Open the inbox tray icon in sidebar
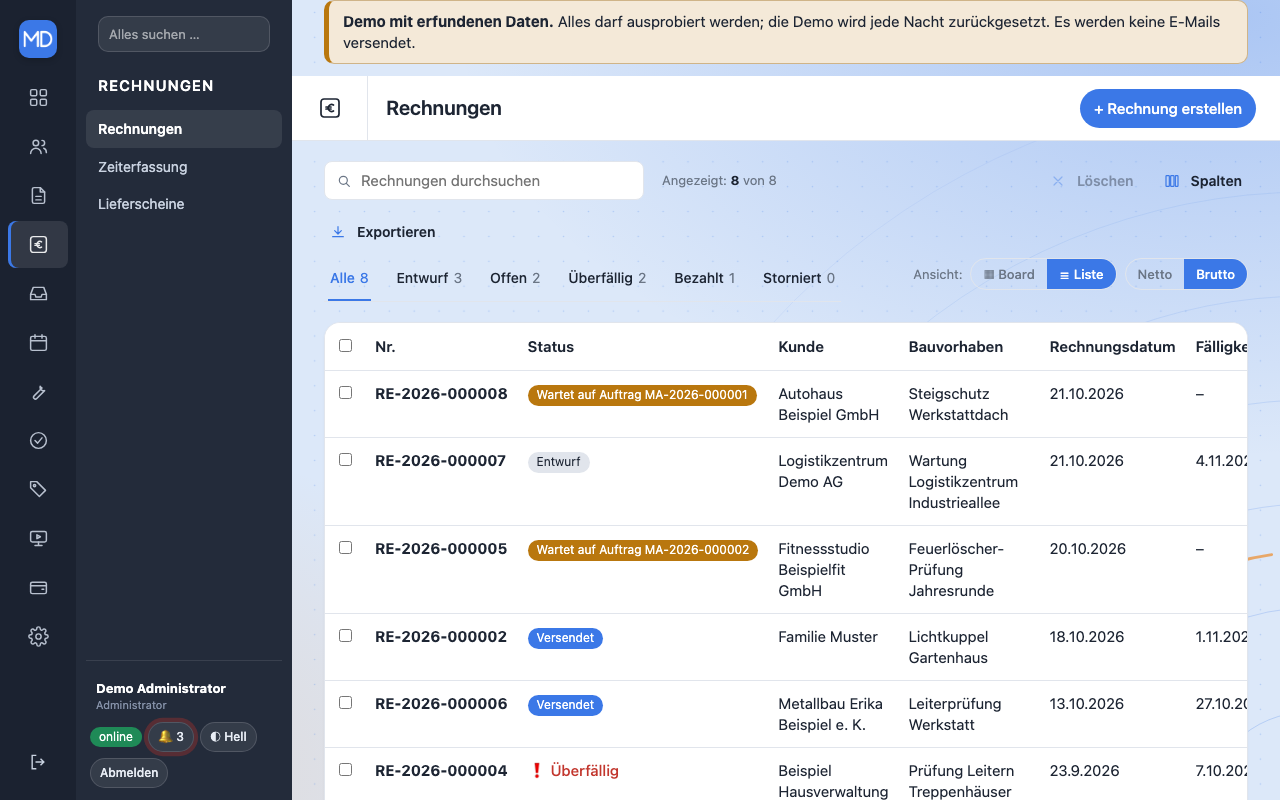The width and height of the screenshot is (1280, 800). tap(38, 293)
